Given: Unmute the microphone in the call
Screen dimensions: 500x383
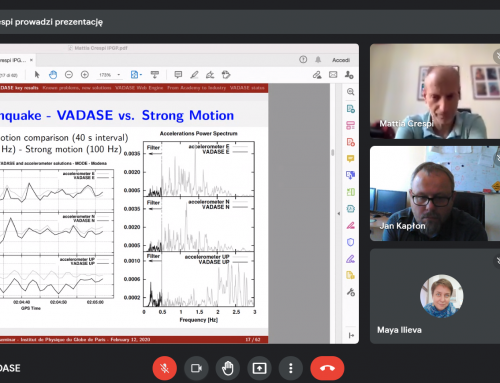Looking at the screenshot, I should tap(165, 368).
